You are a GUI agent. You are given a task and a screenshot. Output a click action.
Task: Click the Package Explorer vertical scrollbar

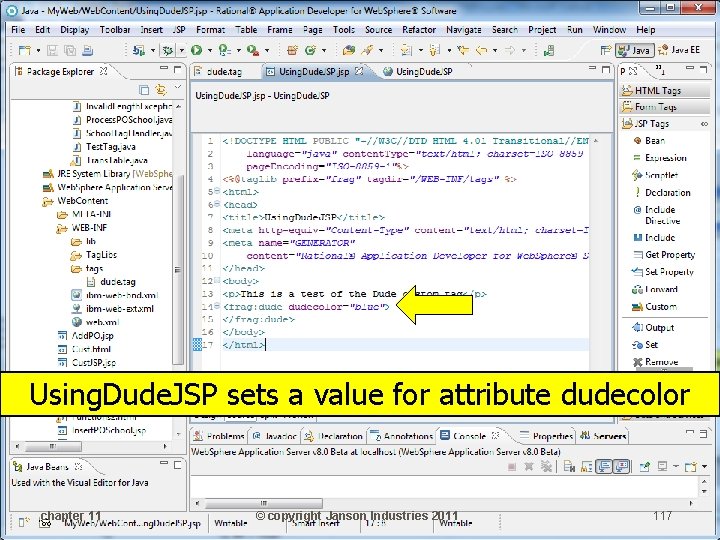178,271
